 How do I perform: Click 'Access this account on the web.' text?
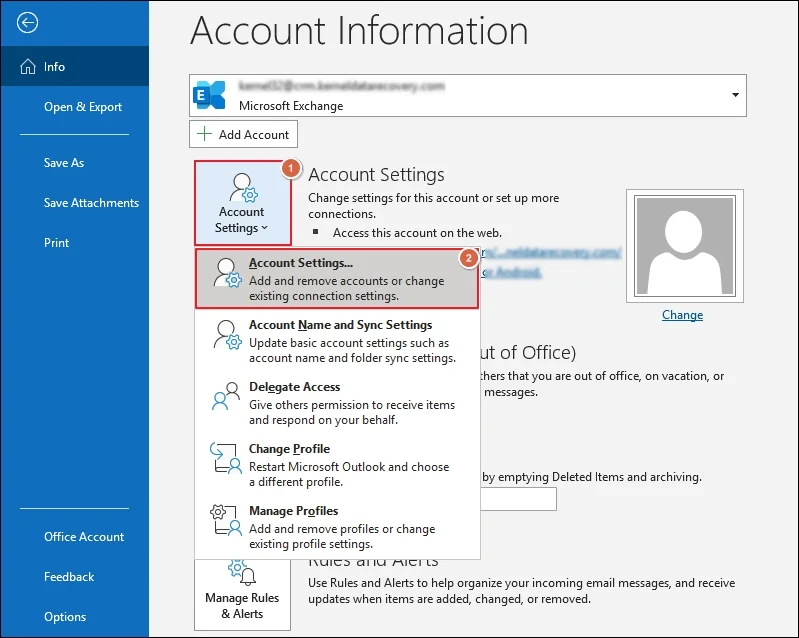click(x=417, y=233)
